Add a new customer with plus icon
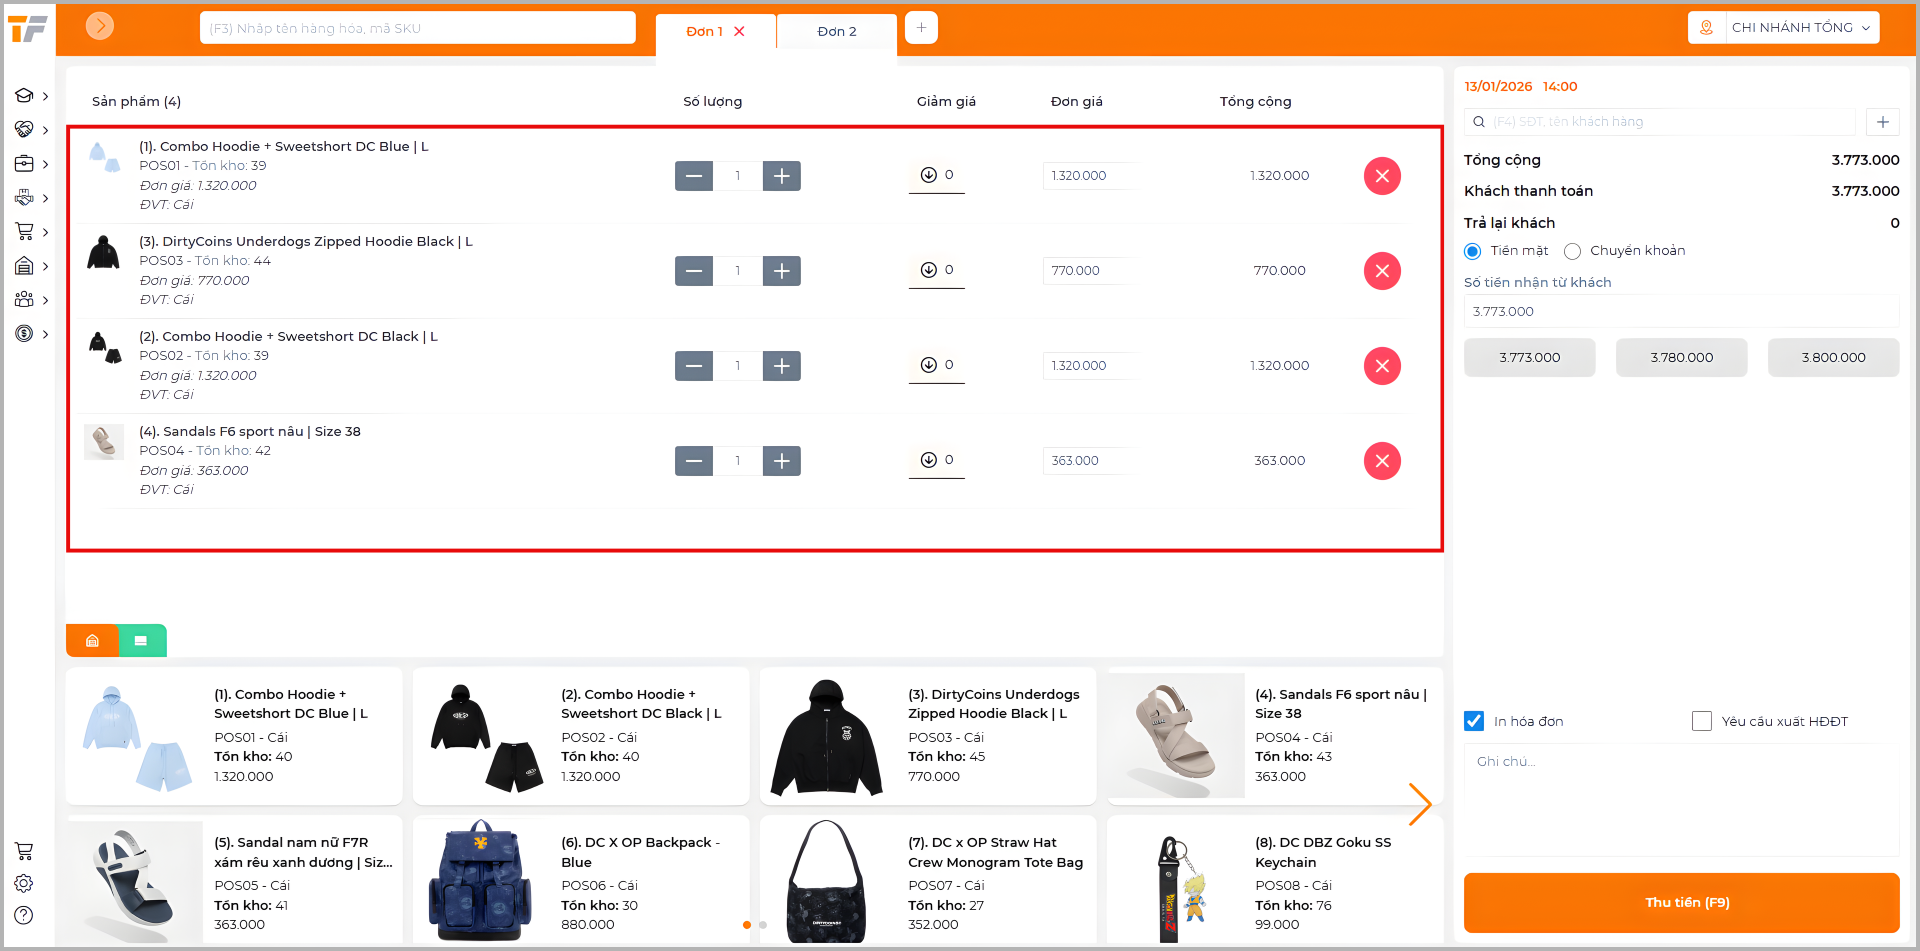The height and width of the screenshot is (951, 1920). pyautogui.click(x=1882, y=122)
